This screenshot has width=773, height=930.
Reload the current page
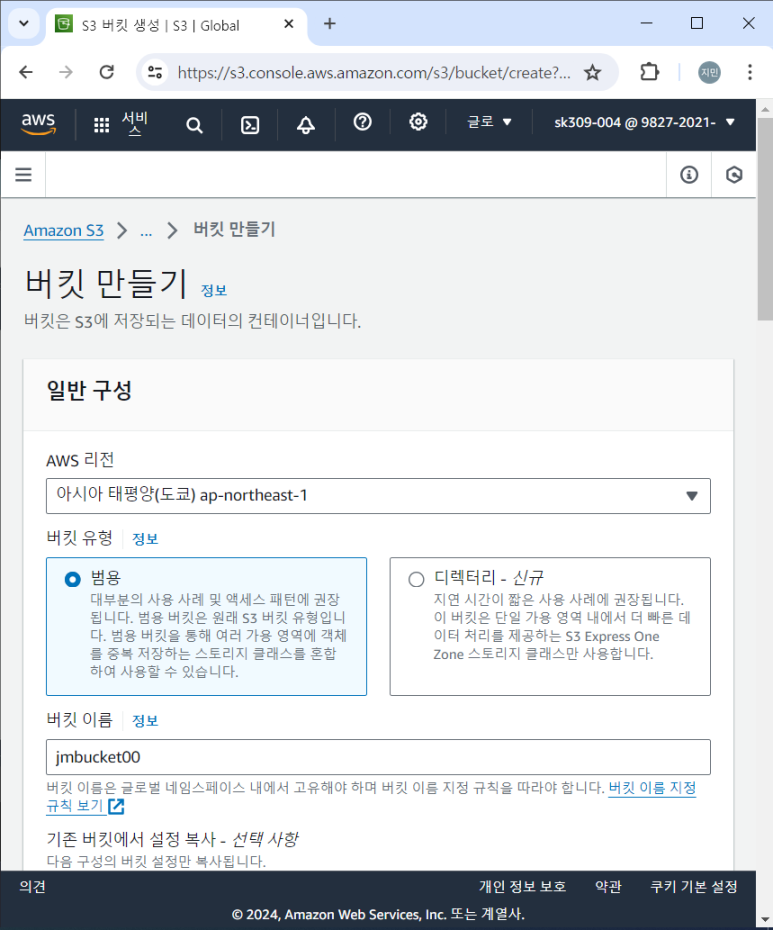107,72
